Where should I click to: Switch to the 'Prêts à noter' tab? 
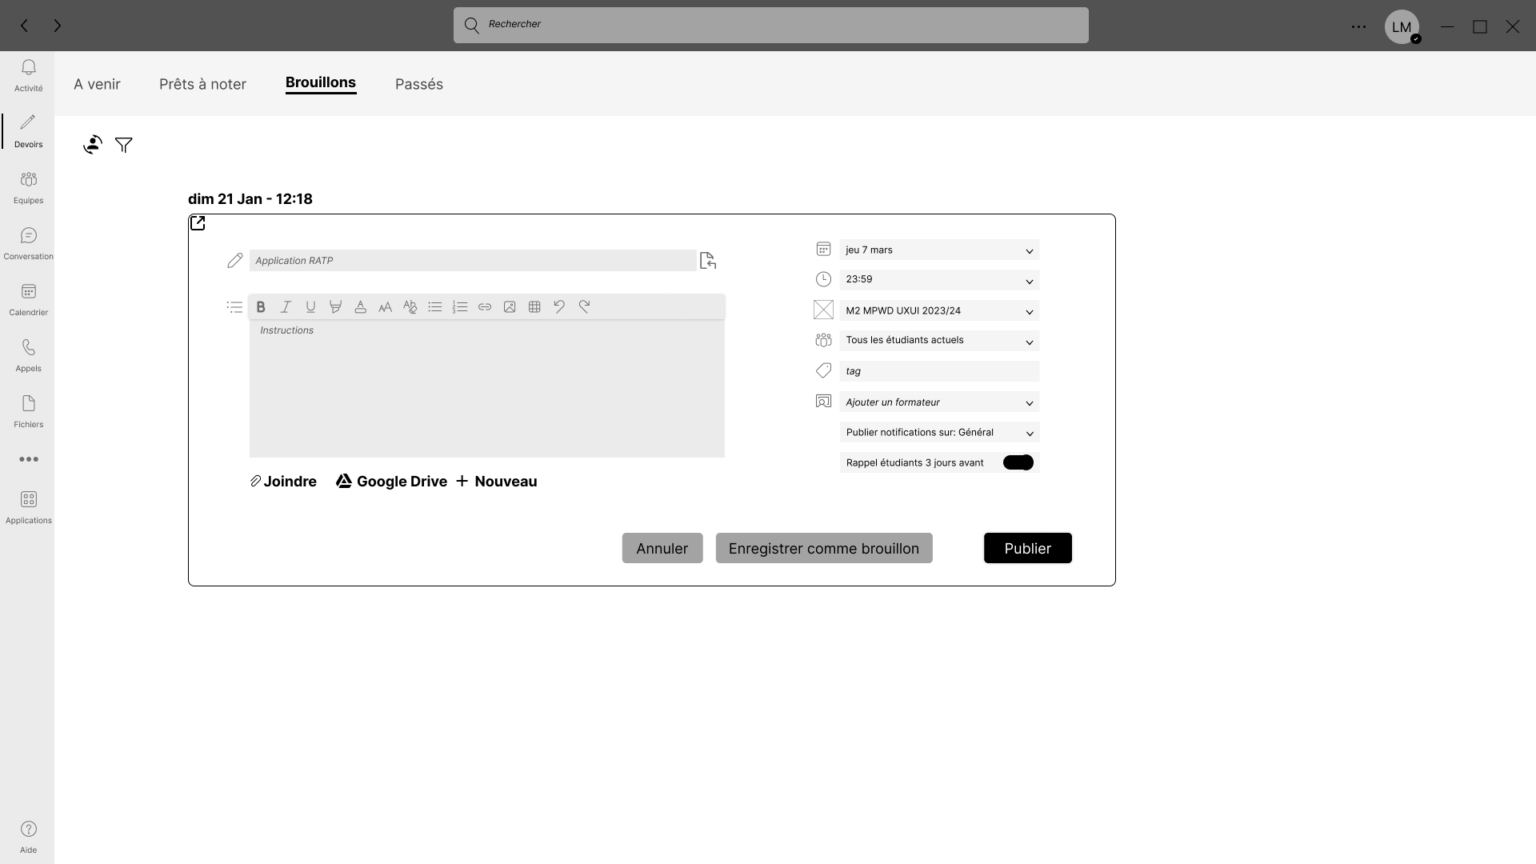(202, 84)
